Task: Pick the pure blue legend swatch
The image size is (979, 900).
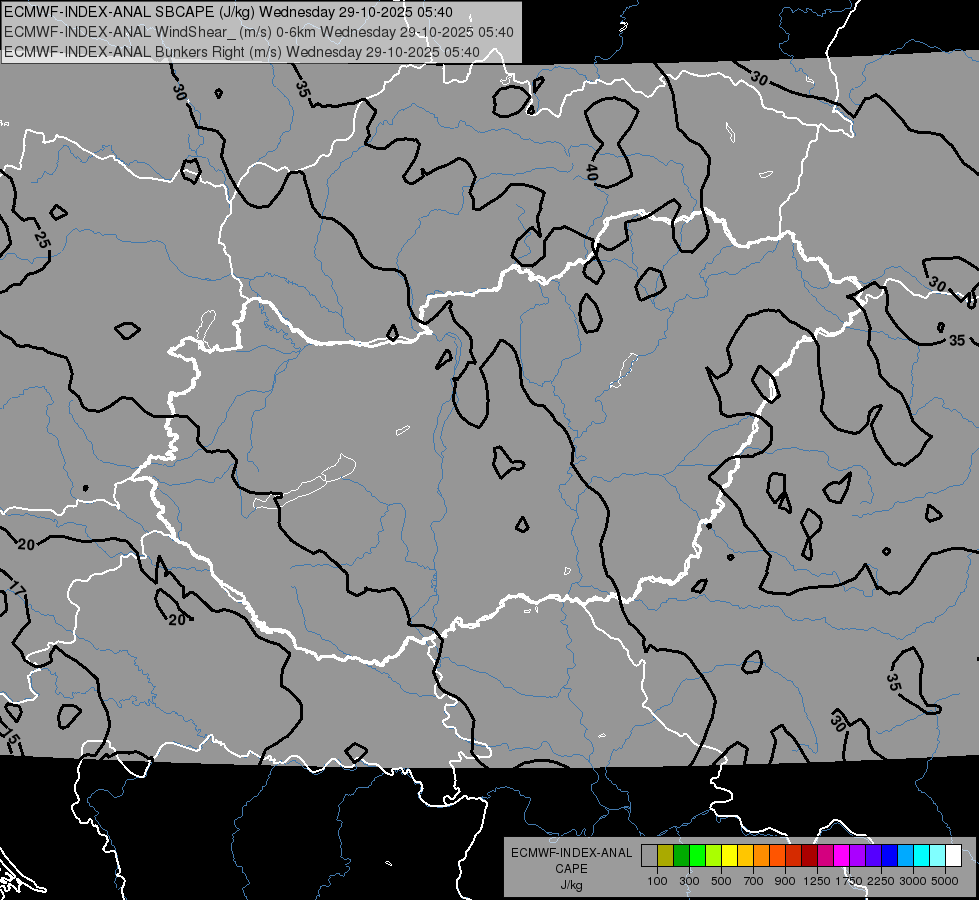Action: tap(889, 856)
